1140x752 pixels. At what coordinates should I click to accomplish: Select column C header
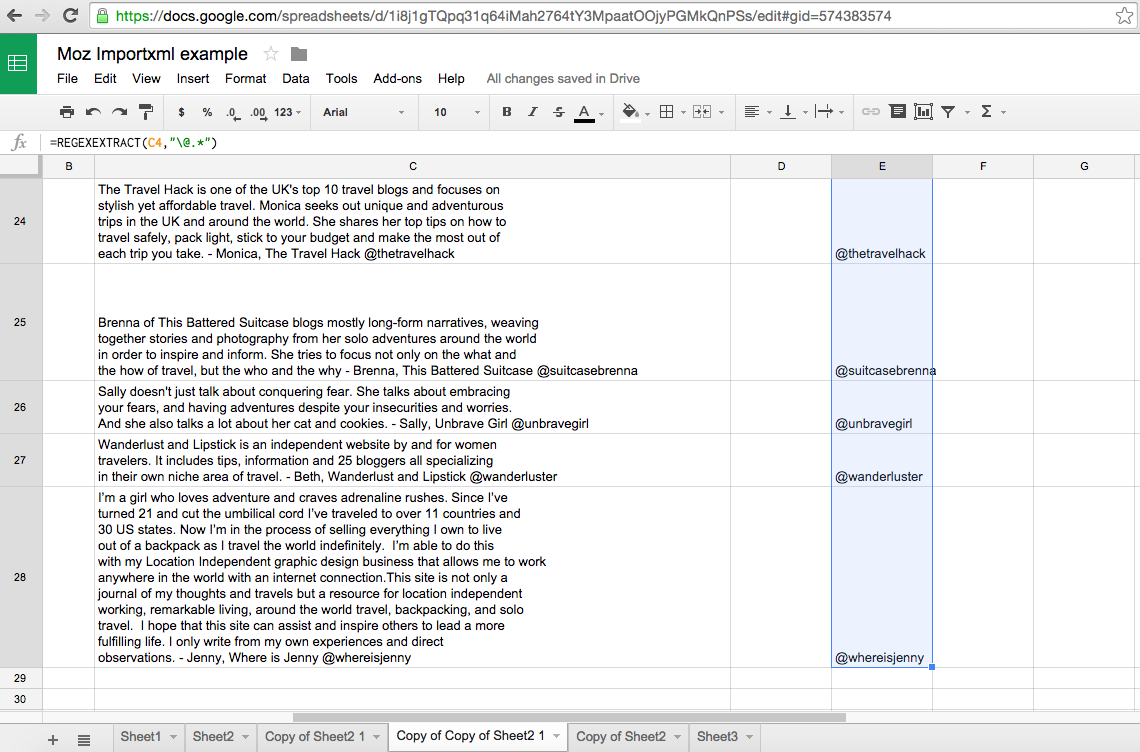click(412, 167)
